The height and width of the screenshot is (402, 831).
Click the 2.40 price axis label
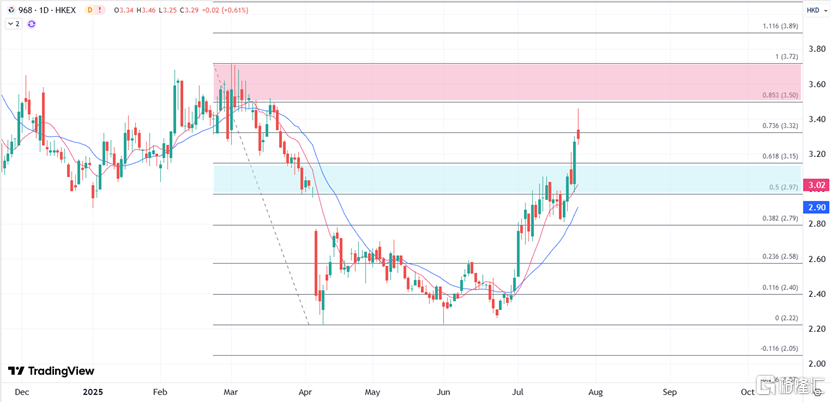(816, 294)
